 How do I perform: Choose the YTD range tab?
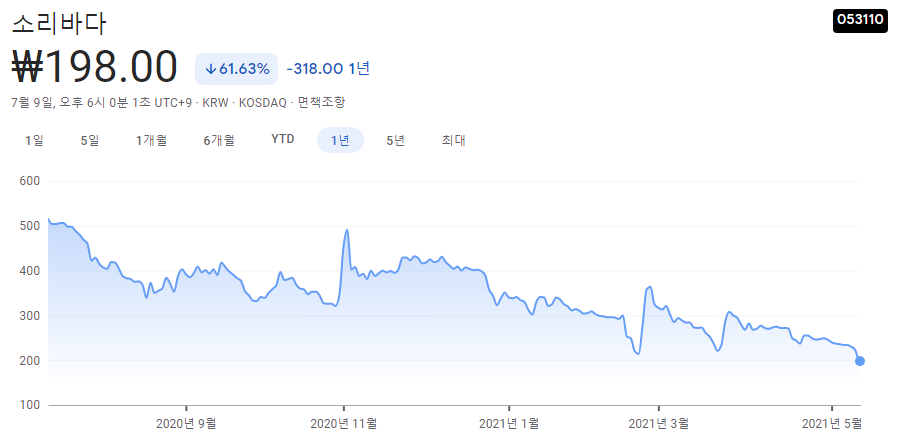pos(283,140)
